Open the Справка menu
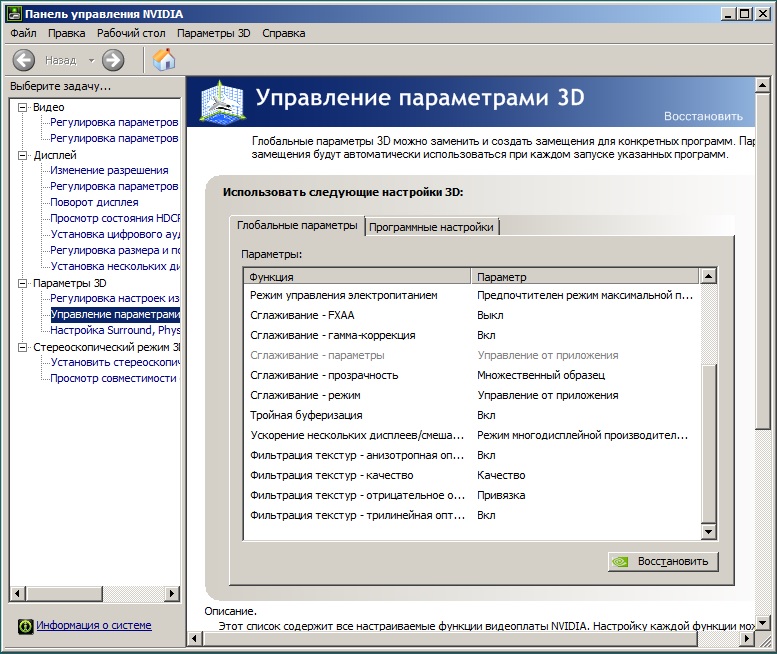Screen dimensions: 777x654 pos(283,33)
